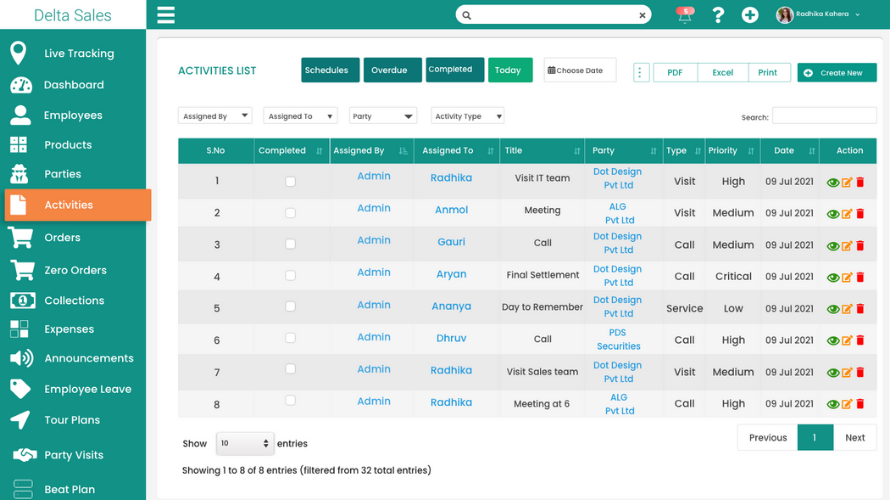
Task: Check the completed box for Day to Remember
Action: click(x=290, y=309)
